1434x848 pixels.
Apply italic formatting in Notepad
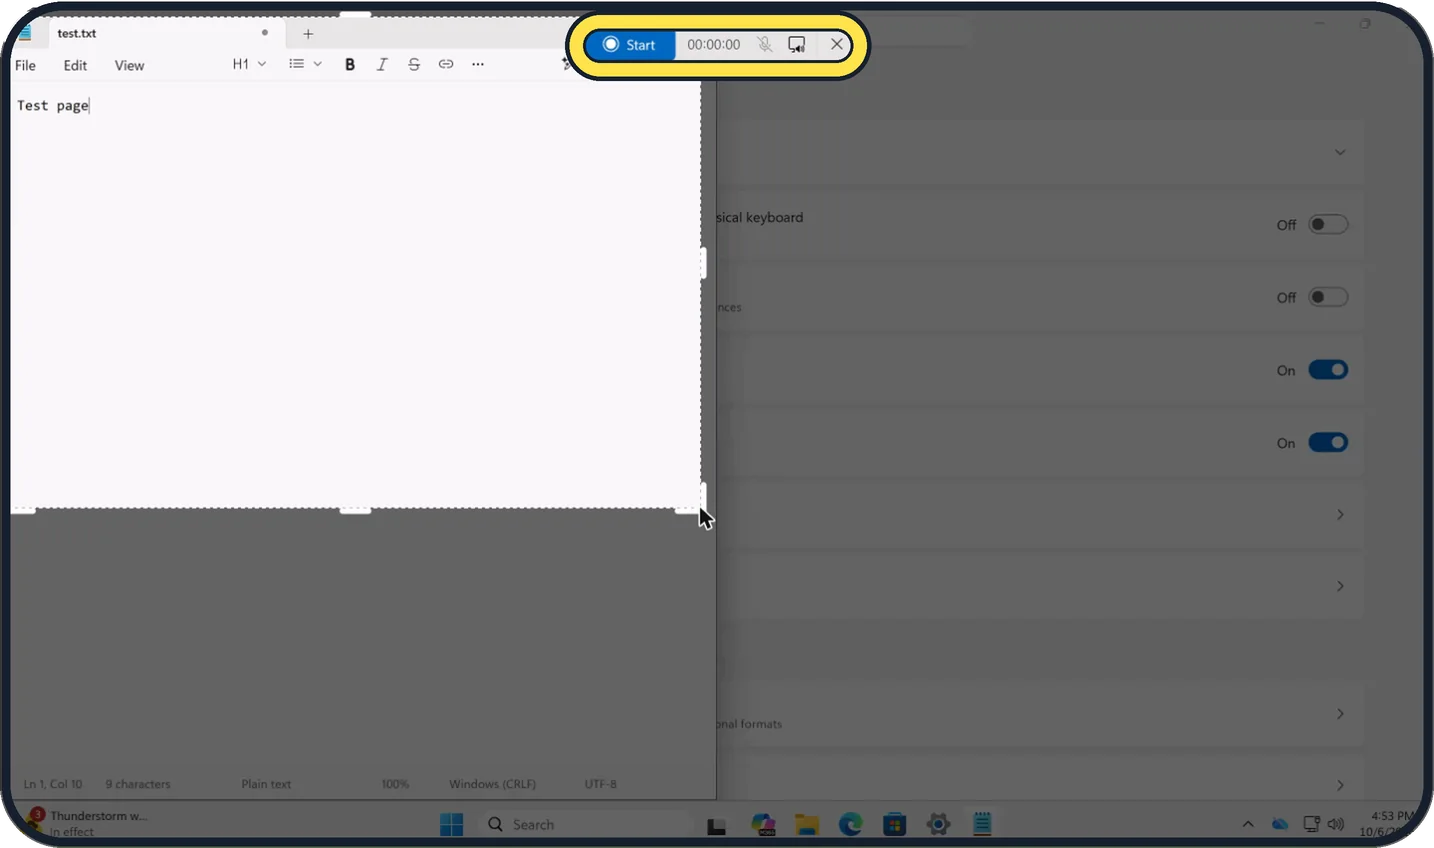(x=382, y=64)
